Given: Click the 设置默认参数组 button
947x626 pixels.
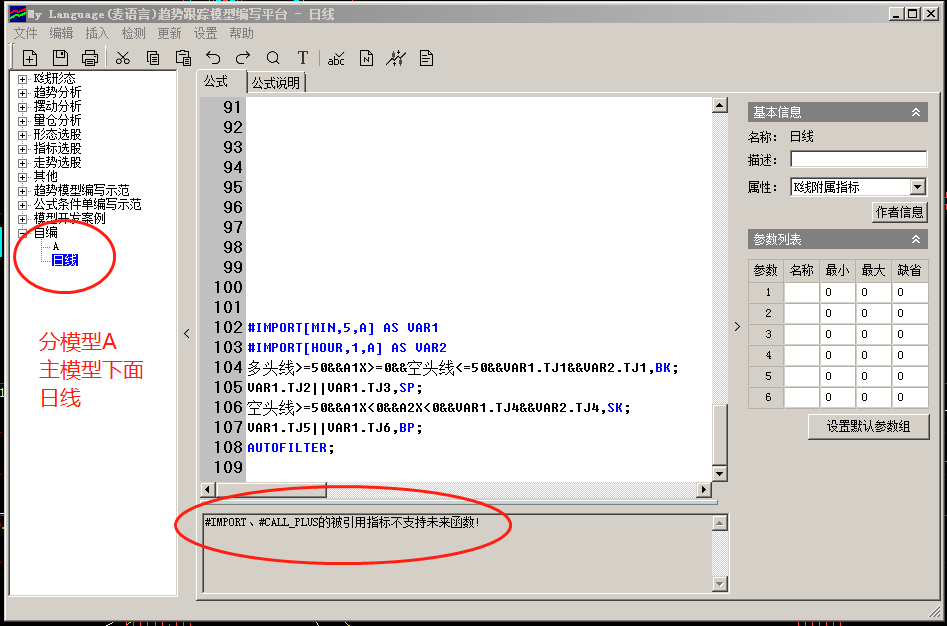Looking at the screenshot, I should pyautogui.click(x=868, y=427).
